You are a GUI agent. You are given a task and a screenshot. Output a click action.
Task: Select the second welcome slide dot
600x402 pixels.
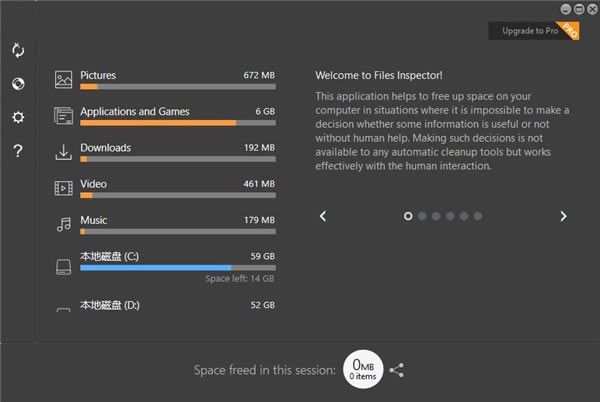pos(422,216)
